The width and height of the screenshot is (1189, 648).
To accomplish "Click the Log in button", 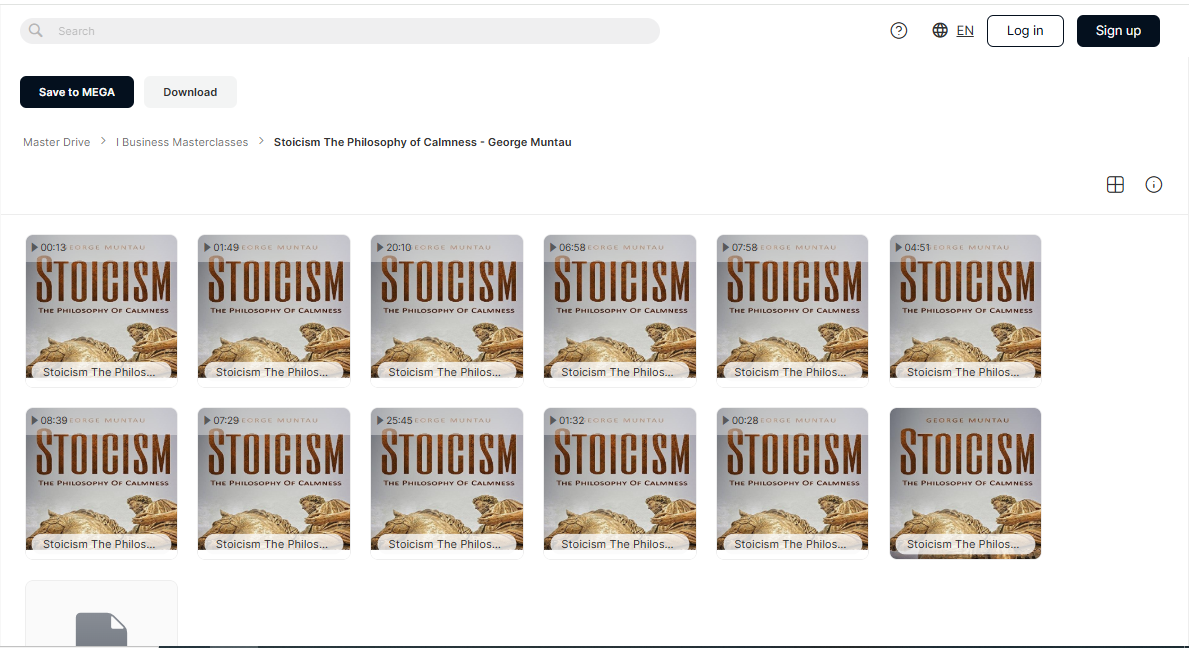I will pyautogui.click(x=1024, y=31).
